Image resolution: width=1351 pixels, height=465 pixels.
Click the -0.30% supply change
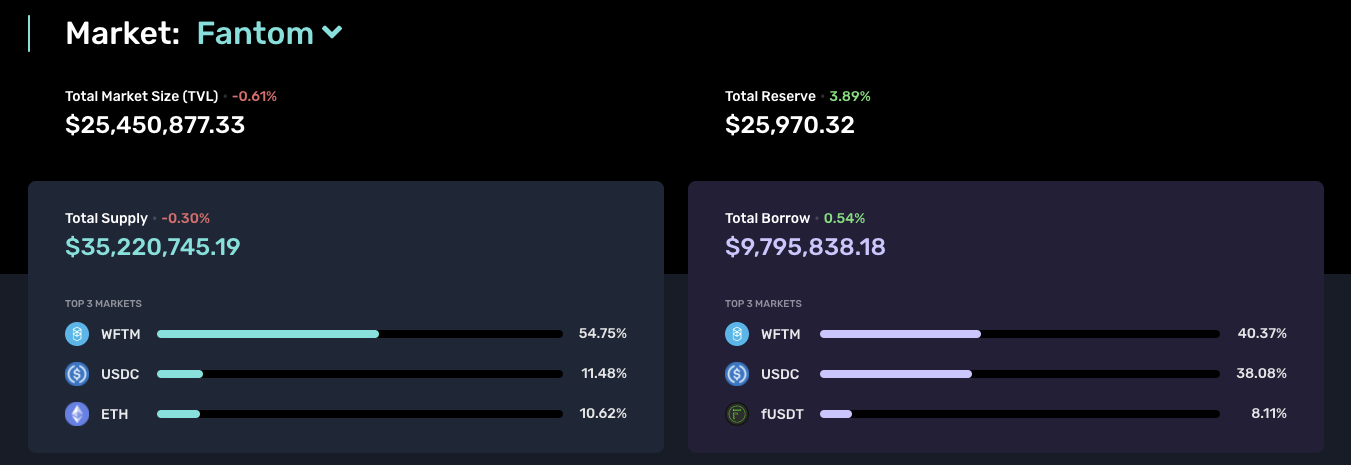coord(186,218)
